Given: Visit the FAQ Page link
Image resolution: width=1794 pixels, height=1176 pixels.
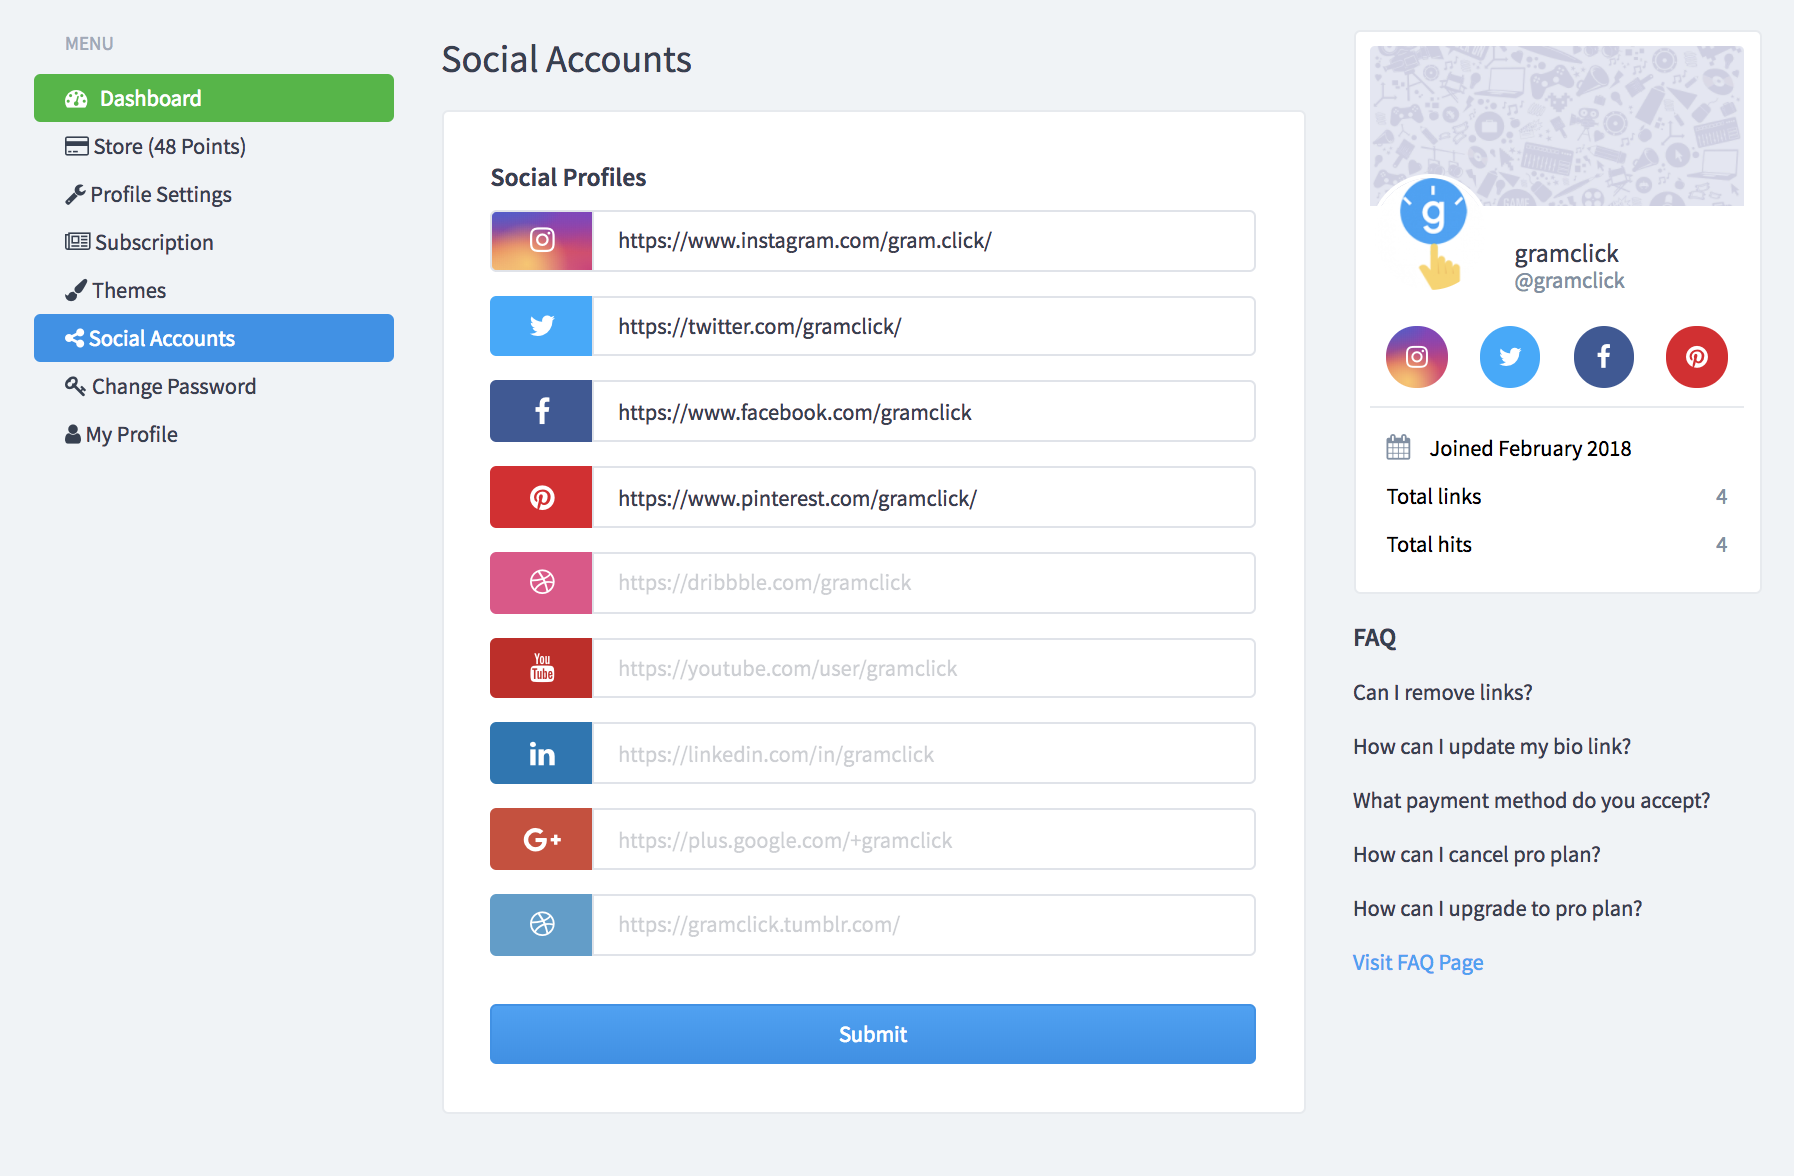Looking at the screenshot, I should 1418,962.
